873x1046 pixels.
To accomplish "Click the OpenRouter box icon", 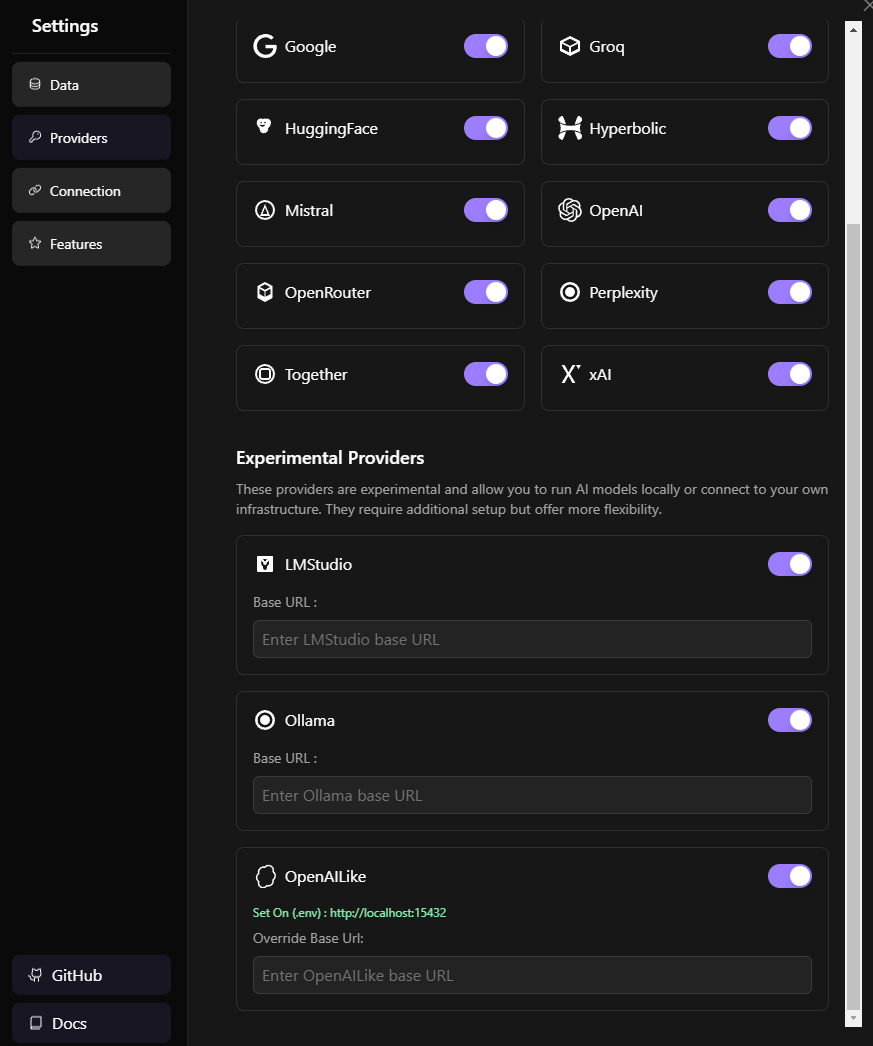I will click(265, 292).
